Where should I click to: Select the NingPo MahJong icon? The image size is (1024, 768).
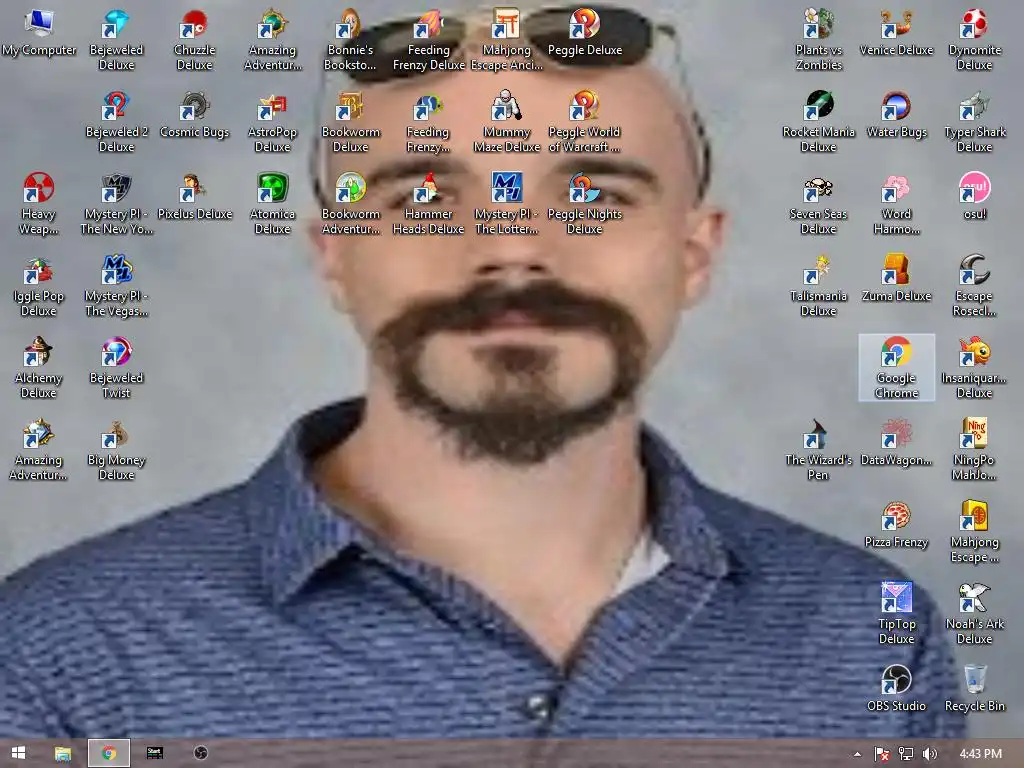(x=974, y=450)
